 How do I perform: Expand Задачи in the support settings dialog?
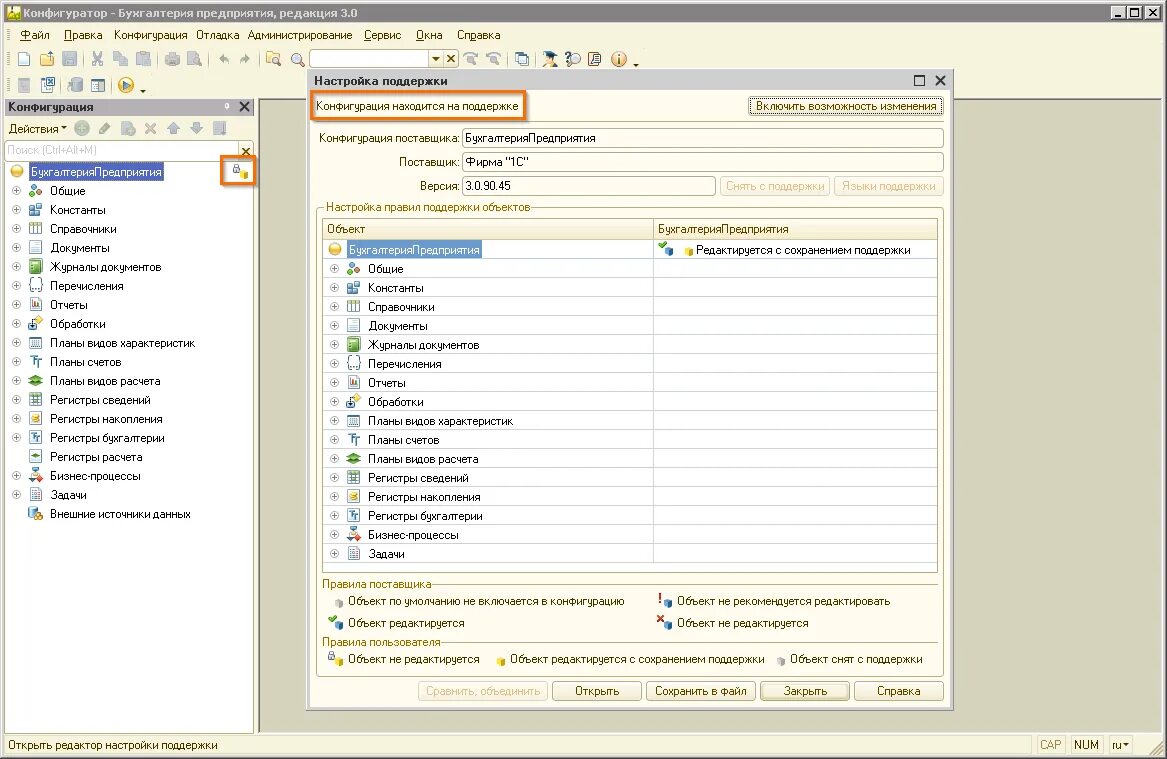coord(334,554)
